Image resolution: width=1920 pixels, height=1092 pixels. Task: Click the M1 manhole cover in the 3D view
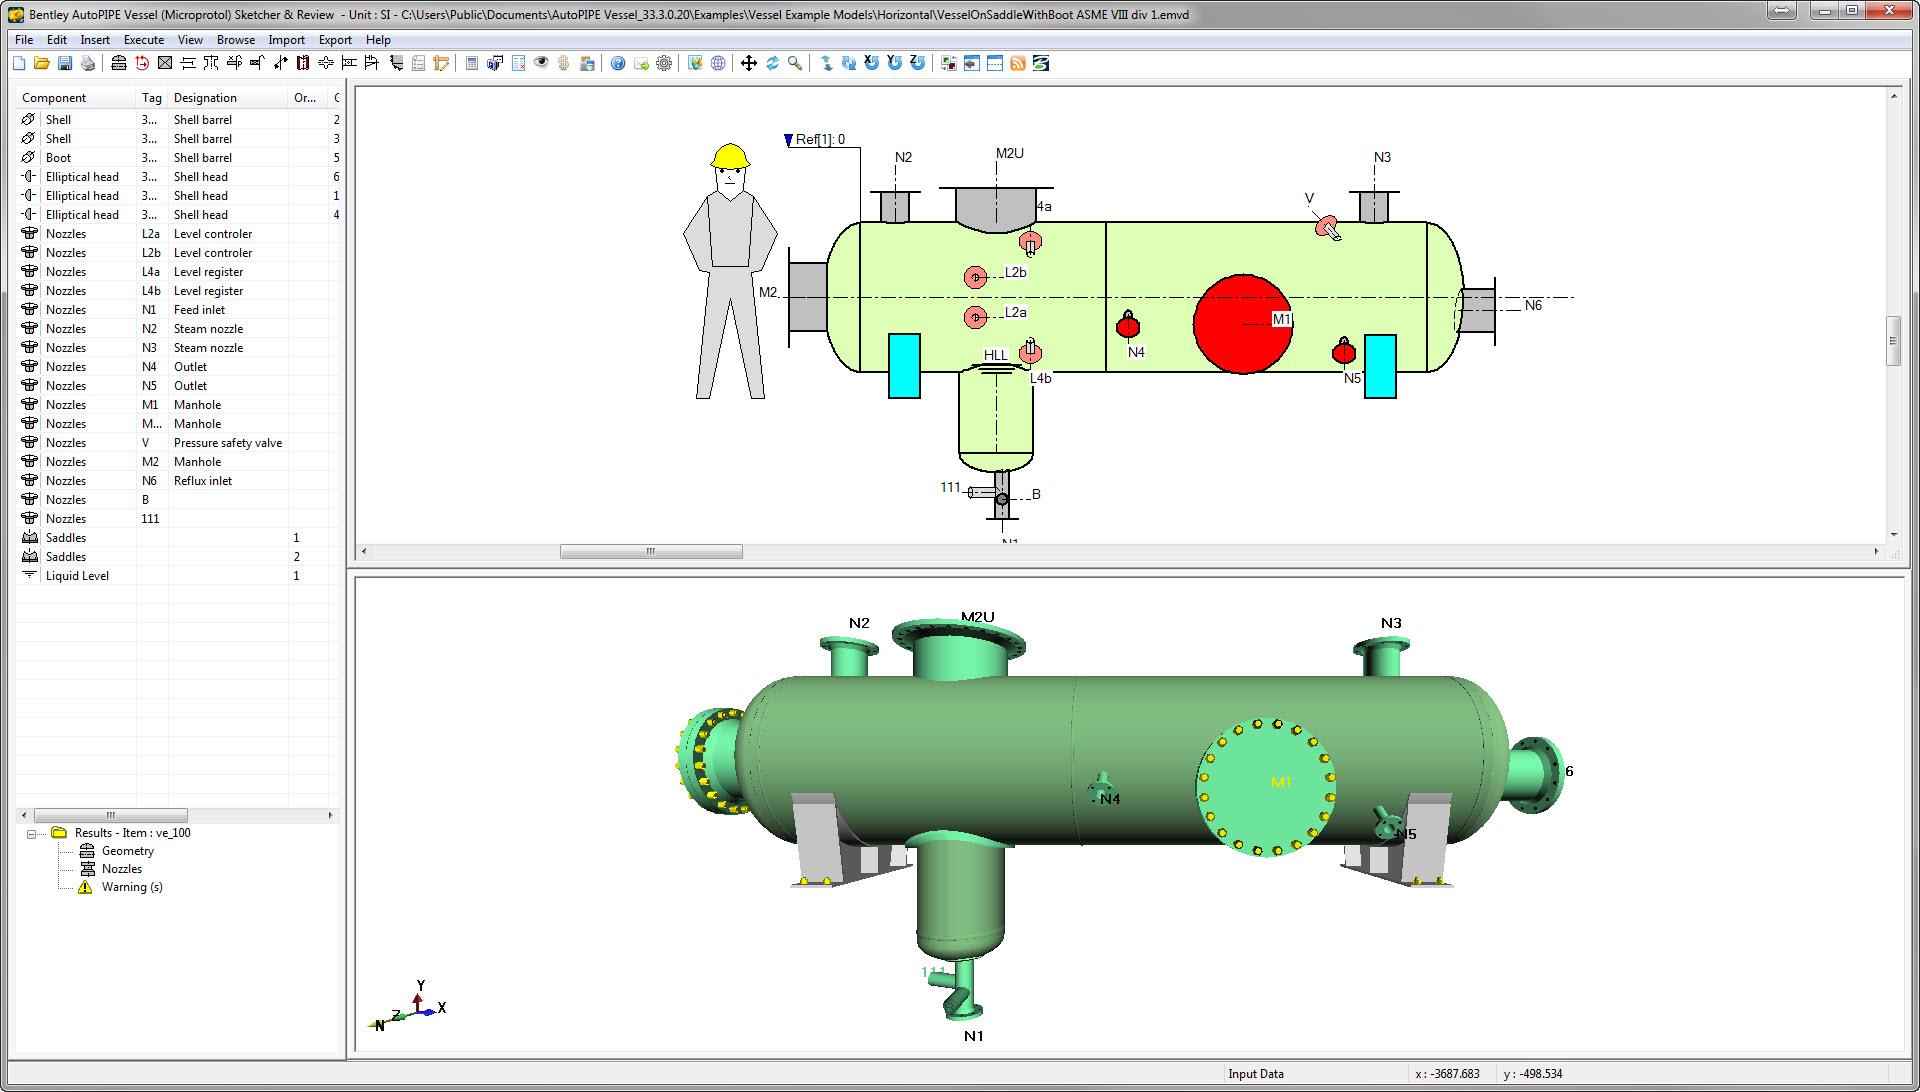pos(1266,787)
